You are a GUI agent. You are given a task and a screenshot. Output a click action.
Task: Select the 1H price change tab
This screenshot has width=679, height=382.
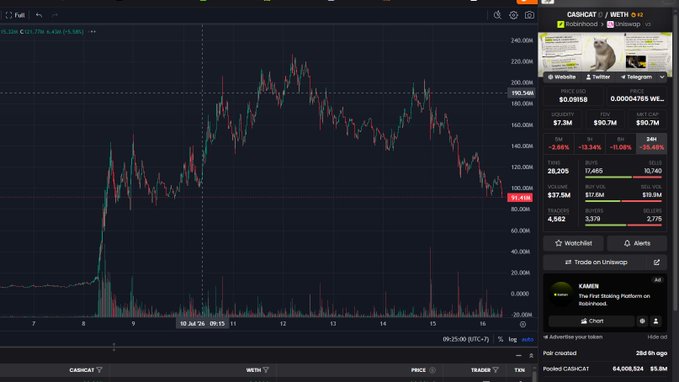pos(589,143)
